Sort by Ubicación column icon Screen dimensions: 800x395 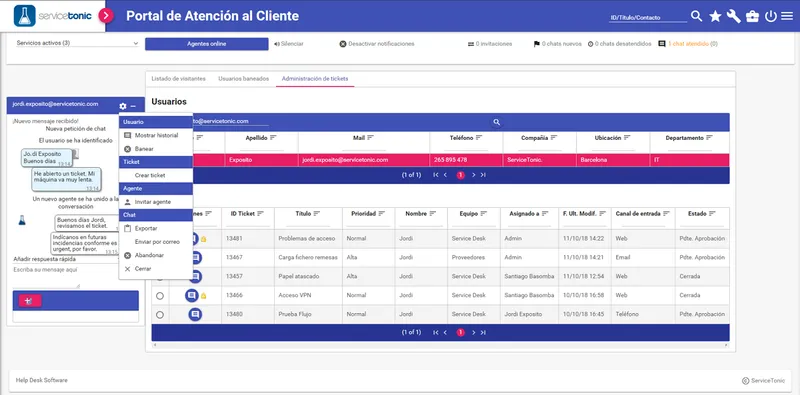click(627, 138)
